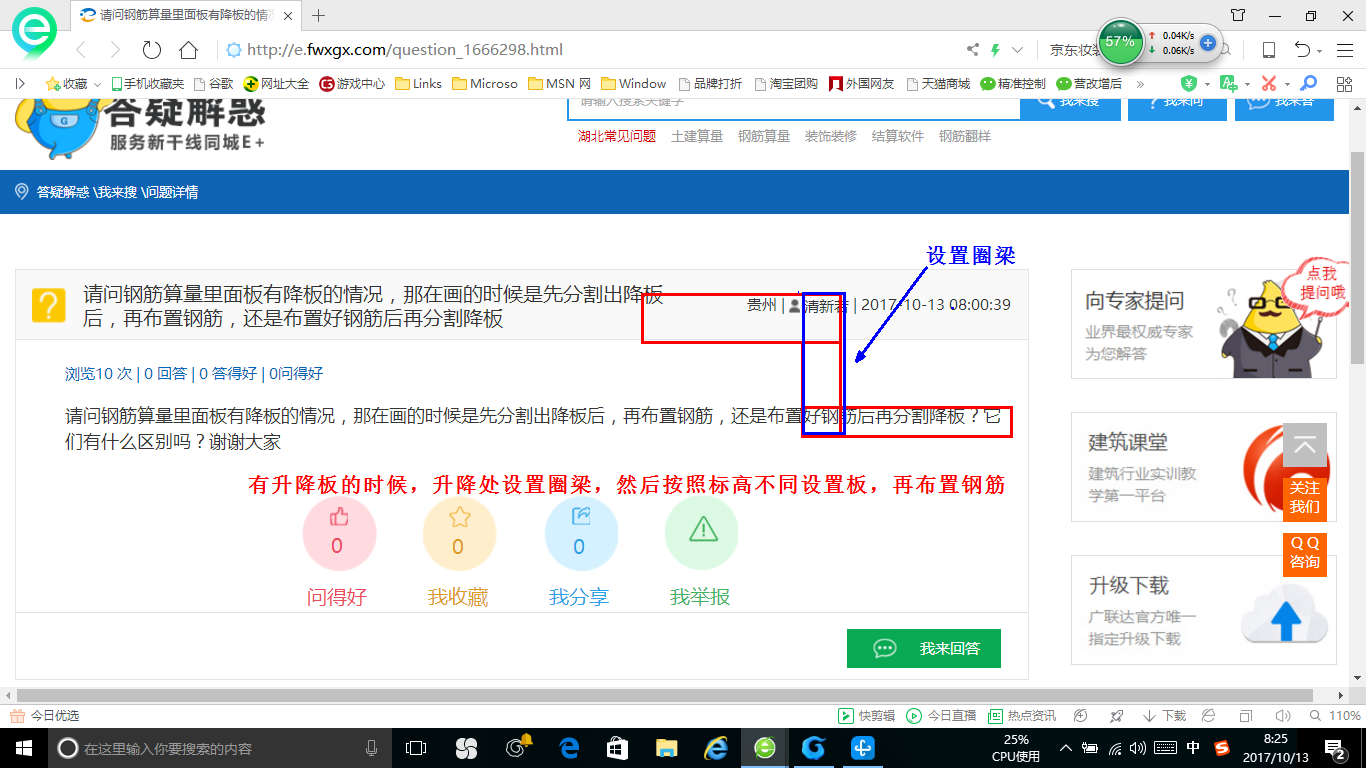The width and height of the screenshot is (1366, 768).
Task: Open 下载 downloads in the status bar
Action: click(x=1164, y=716)
